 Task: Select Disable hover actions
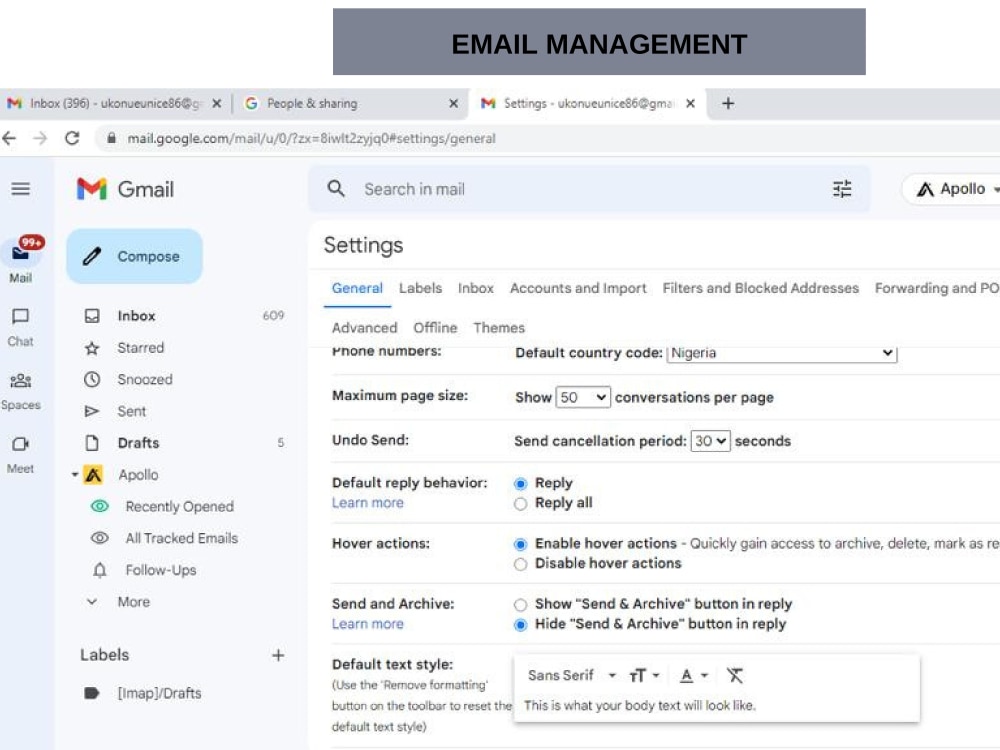[520, 564]
